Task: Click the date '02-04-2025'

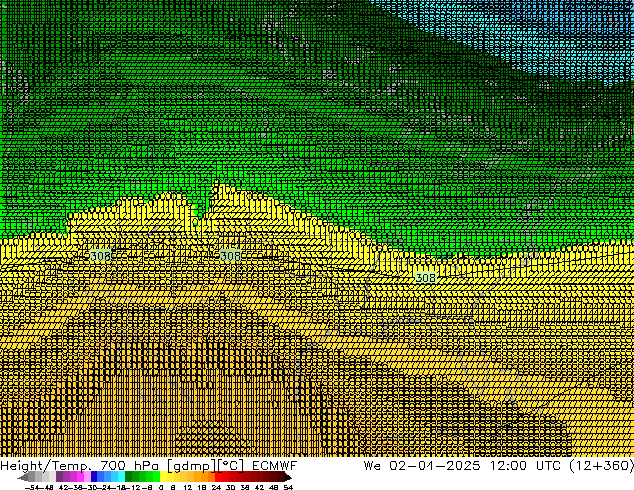Action: click(435, 466)
